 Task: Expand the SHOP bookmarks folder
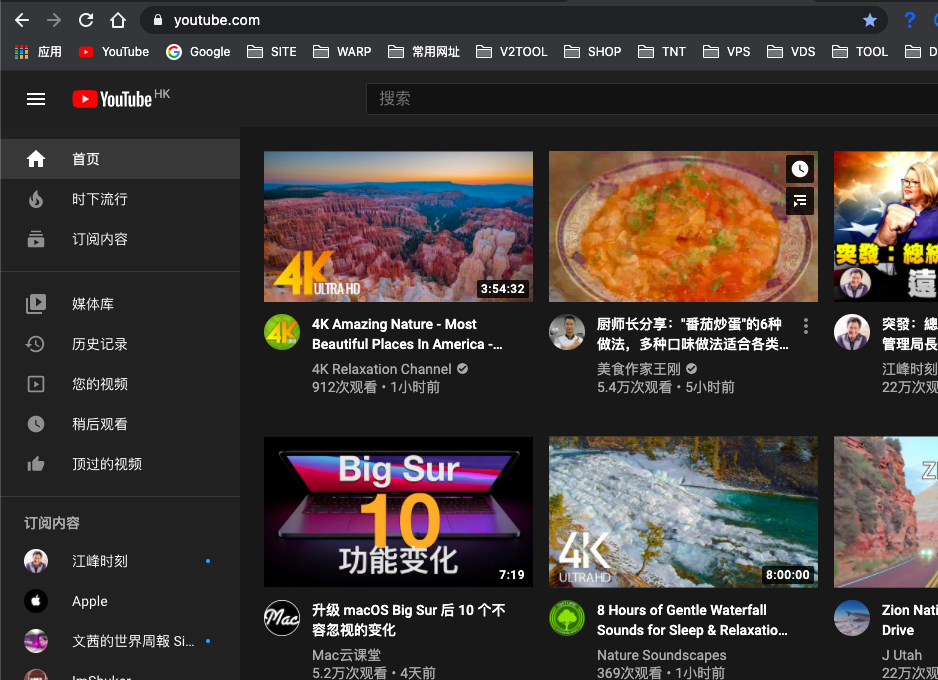coord(602,51)
